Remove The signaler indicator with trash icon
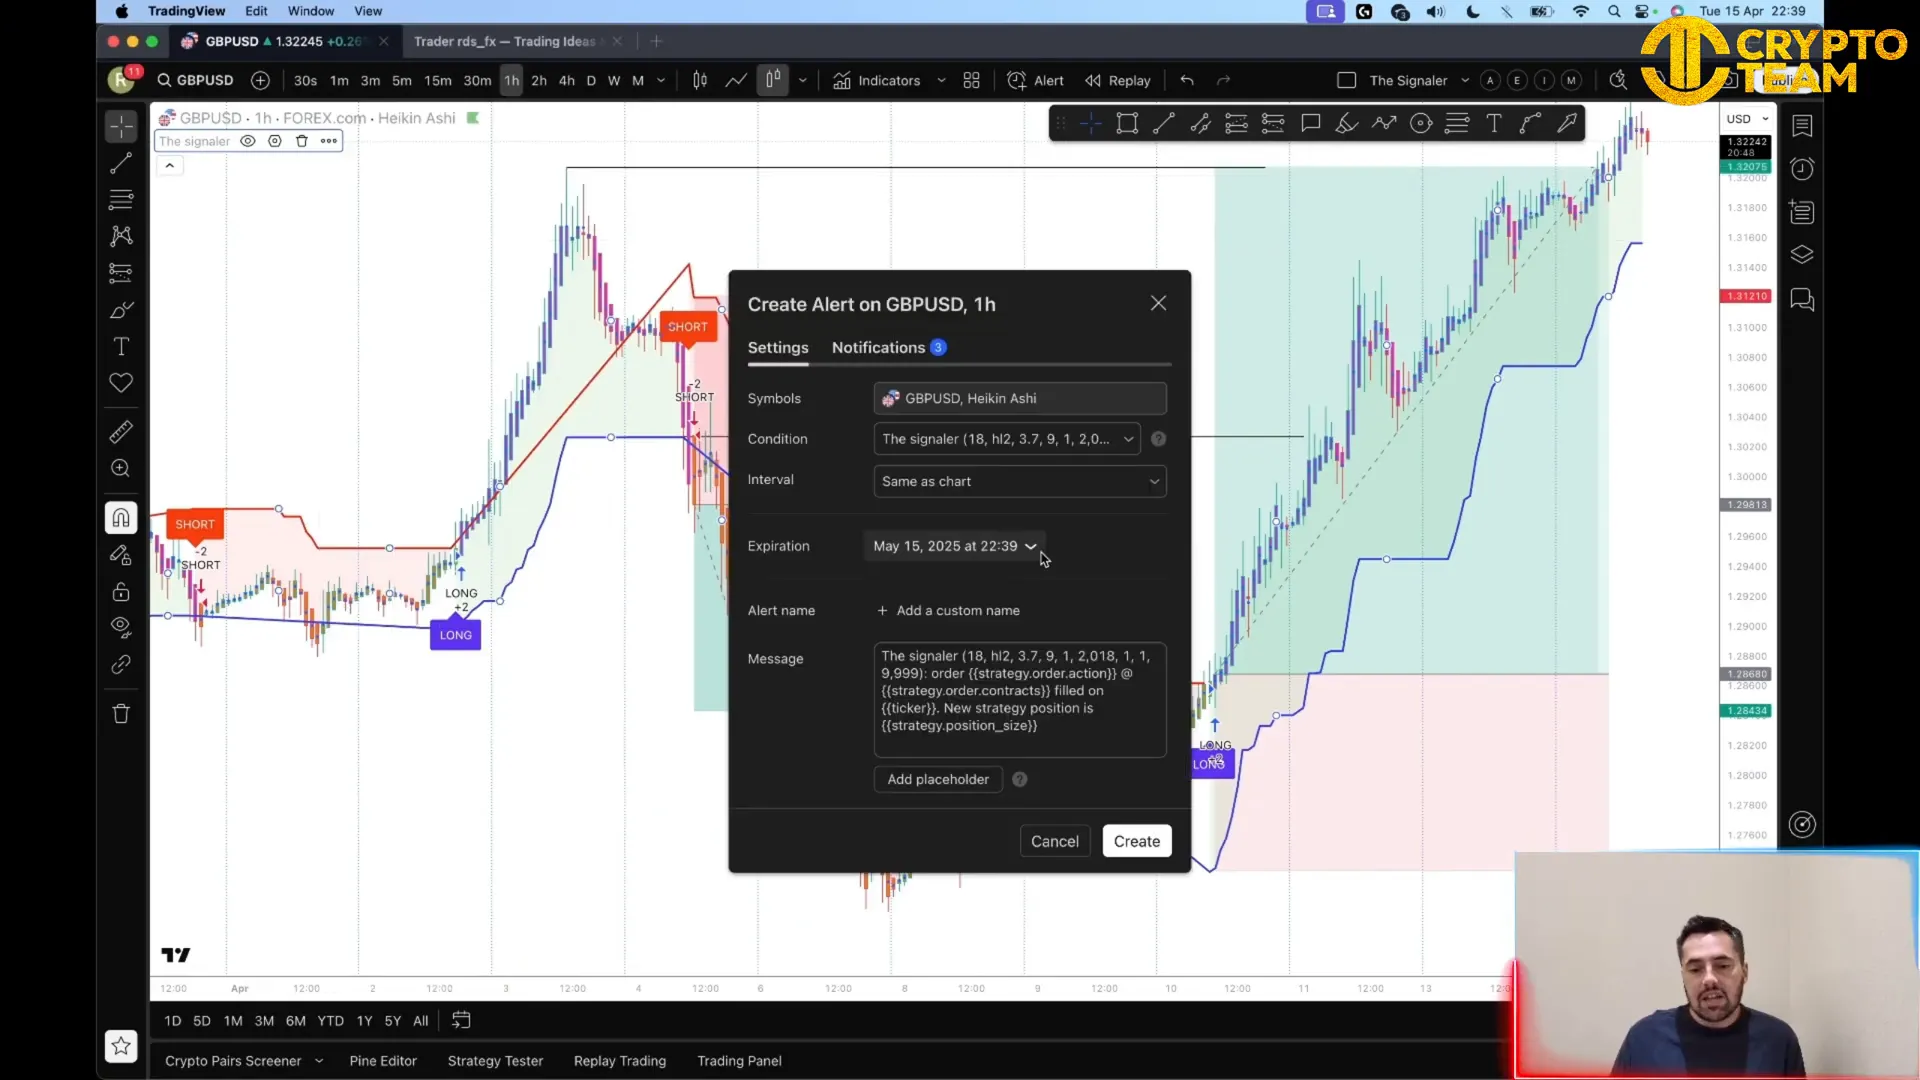Image resolution: width=1920 pixels, height=1080 pixels. point(302,141)
